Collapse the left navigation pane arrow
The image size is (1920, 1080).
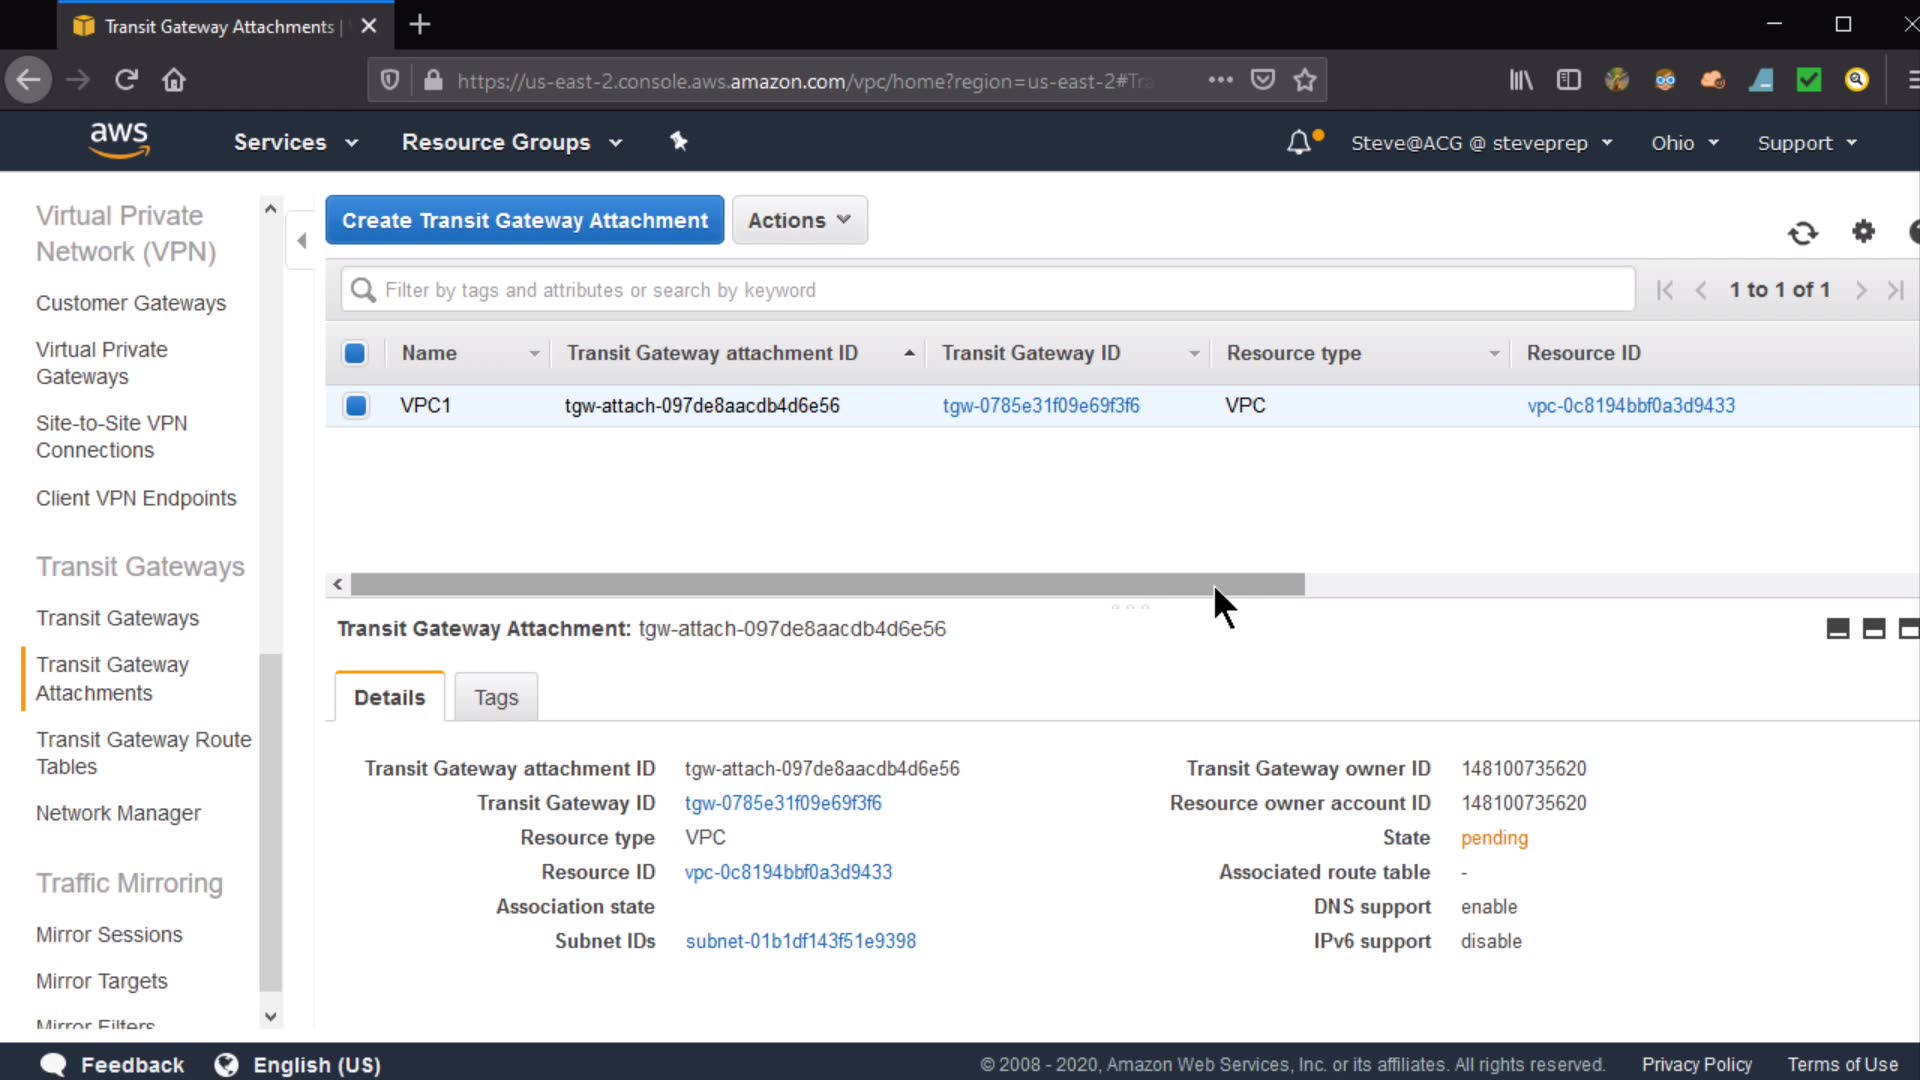click(302, 240)
